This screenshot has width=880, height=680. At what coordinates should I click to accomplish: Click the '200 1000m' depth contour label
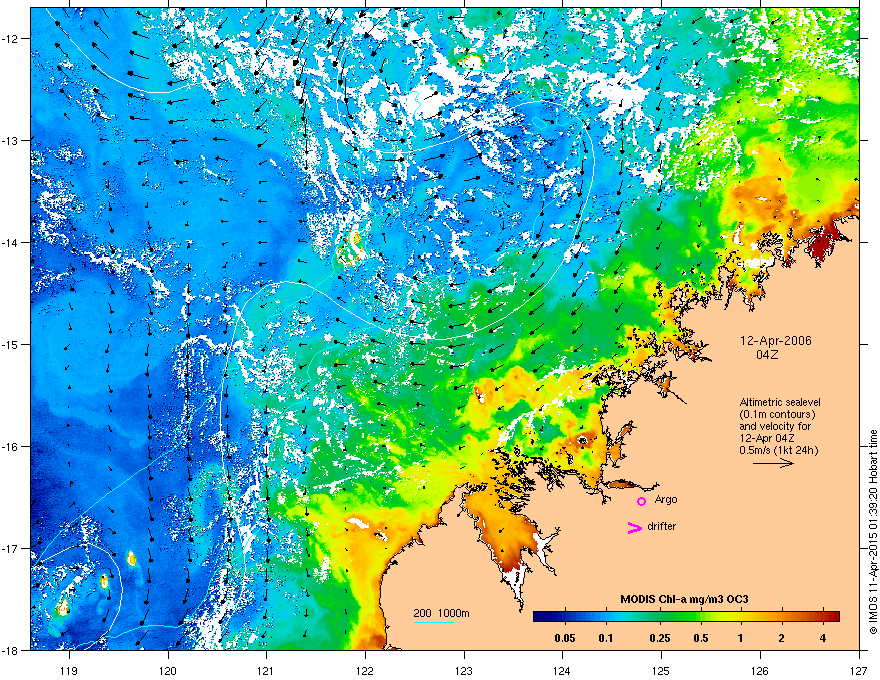(x=441, y=613)
